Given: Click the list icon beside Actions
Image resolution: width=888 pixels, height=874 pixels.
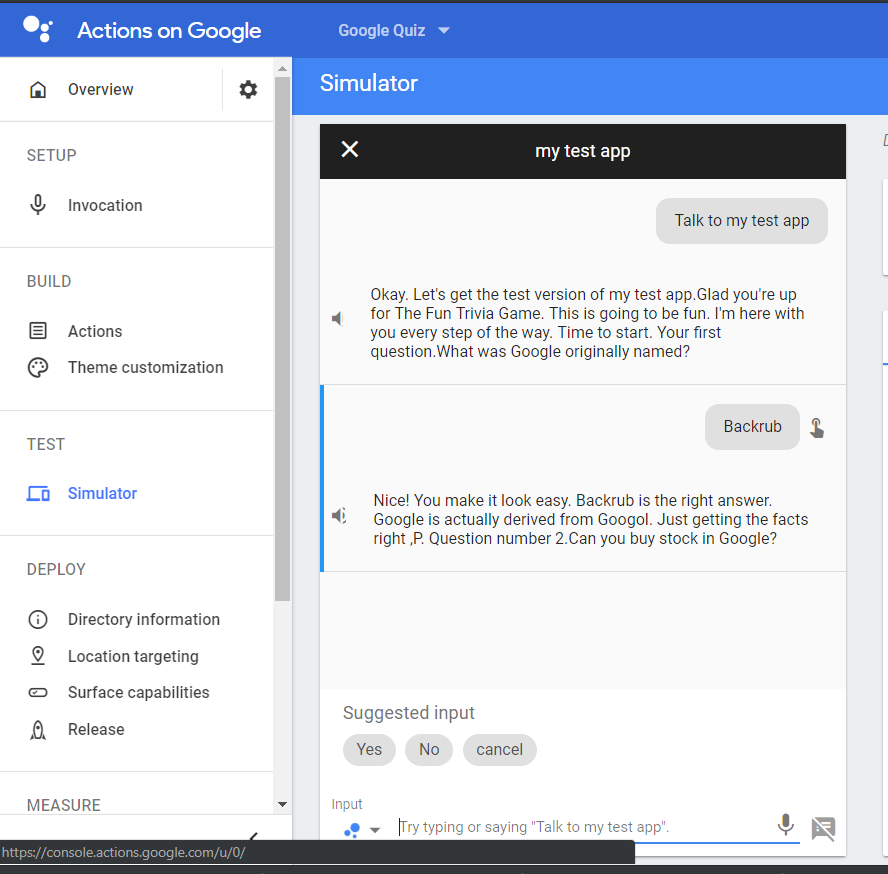Looking at the screenshot, I should click(x=38, y=331).
